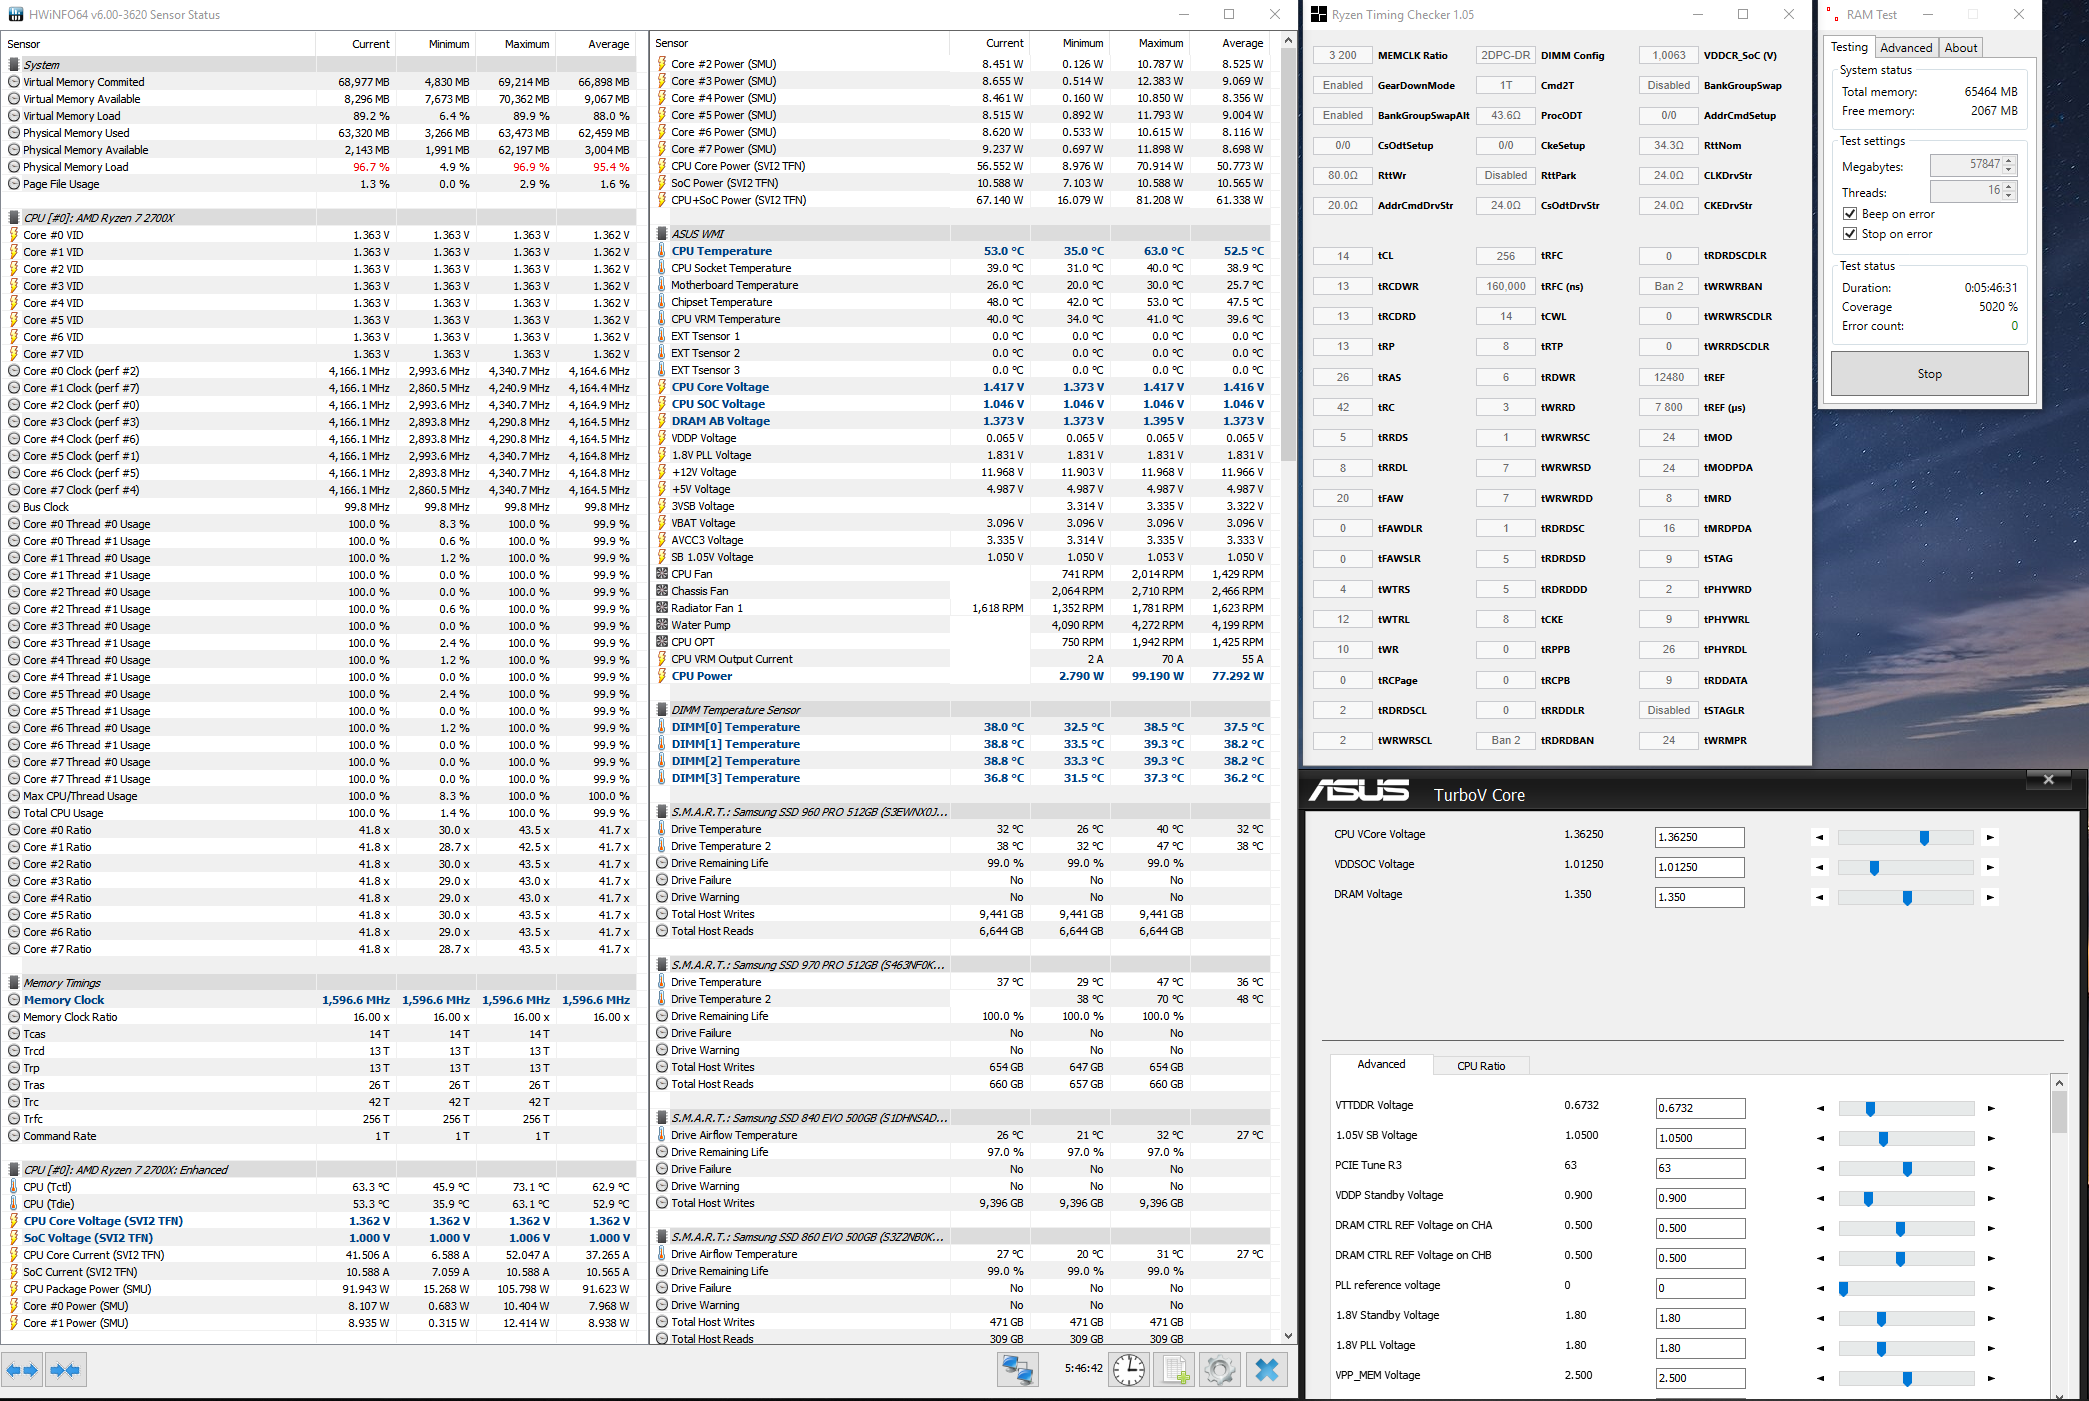Click the clock reset timer icon
This screenshot has height=1401, width=2089.
[1129, 1369]
